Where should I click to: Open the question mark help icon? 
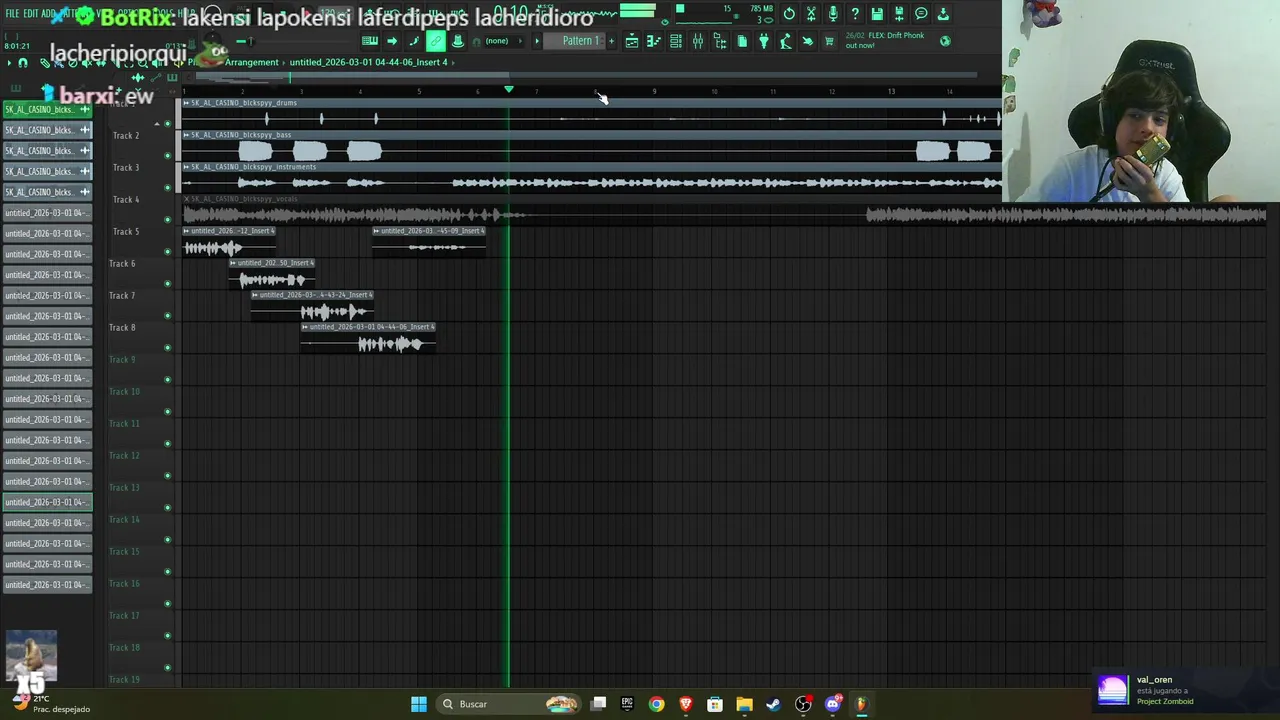[x=855, y=14]
